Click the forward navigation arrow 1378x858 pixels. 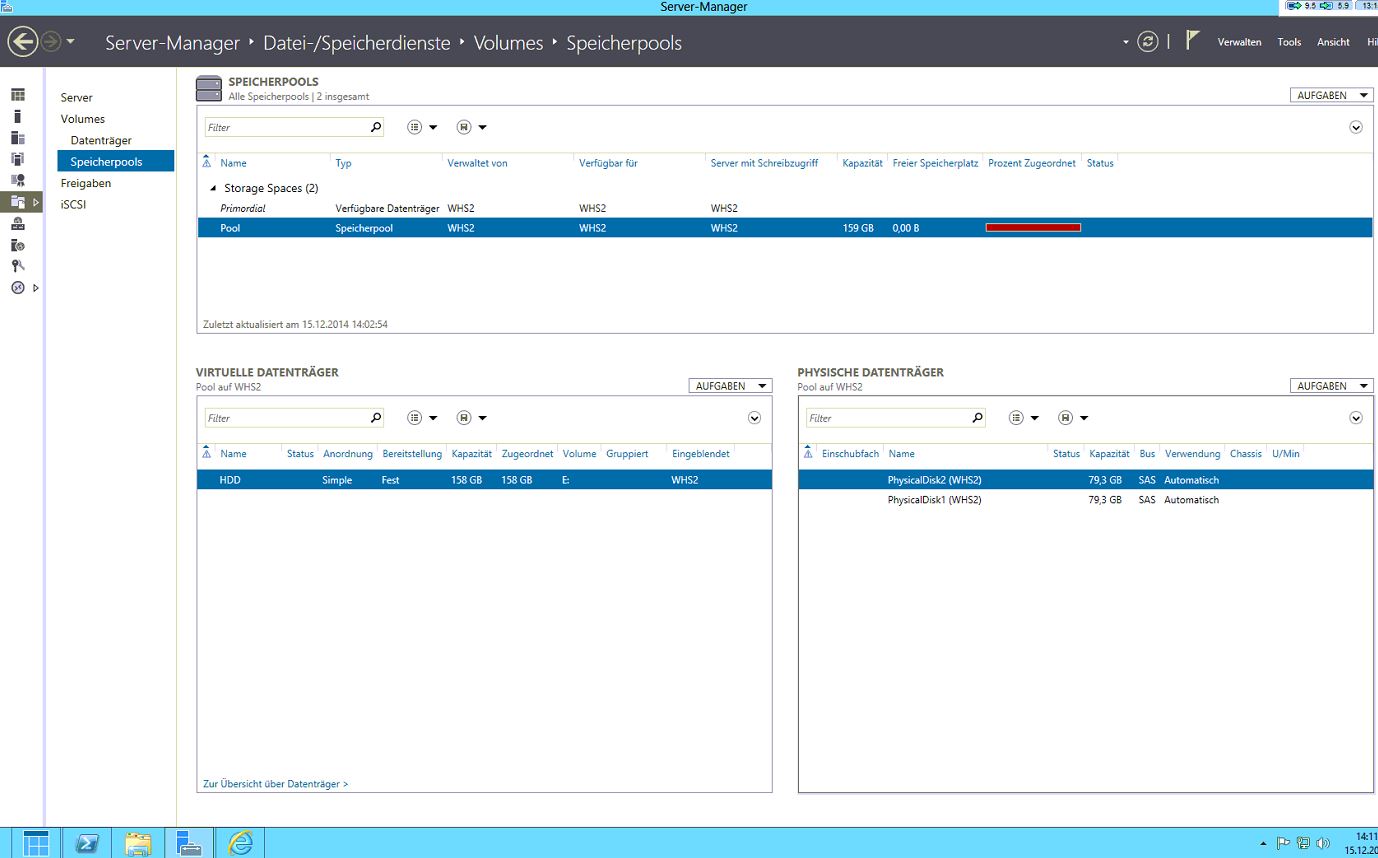click(x=51, y=42)
